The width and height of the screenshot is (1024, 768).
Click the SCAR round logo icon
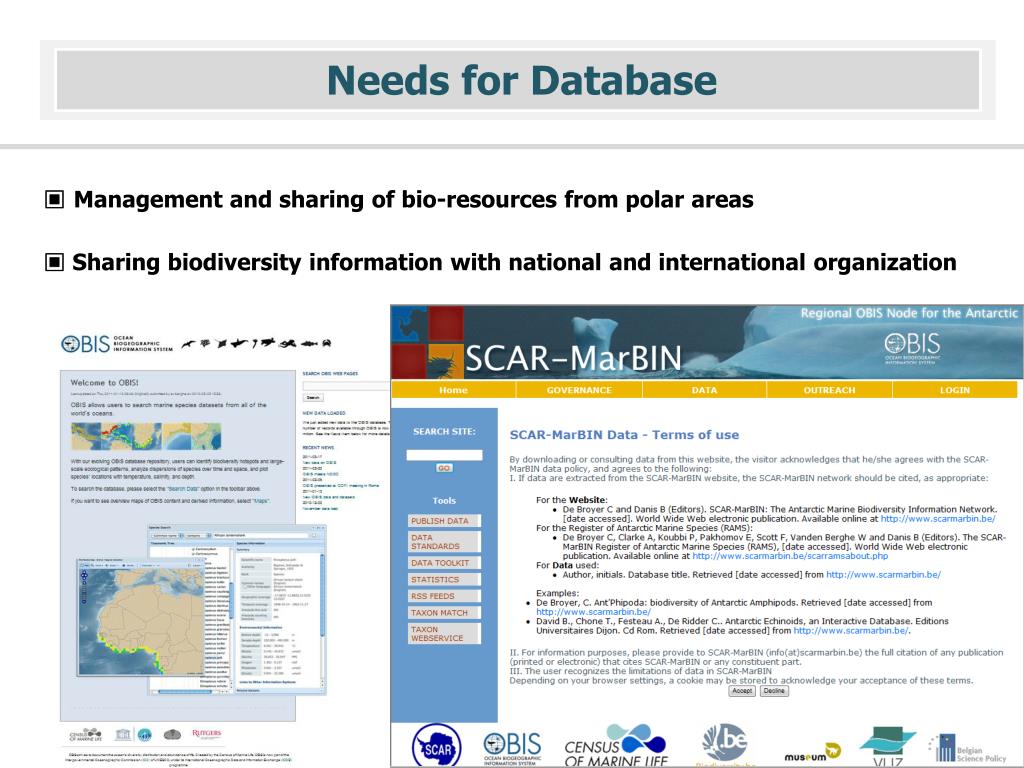437,746
